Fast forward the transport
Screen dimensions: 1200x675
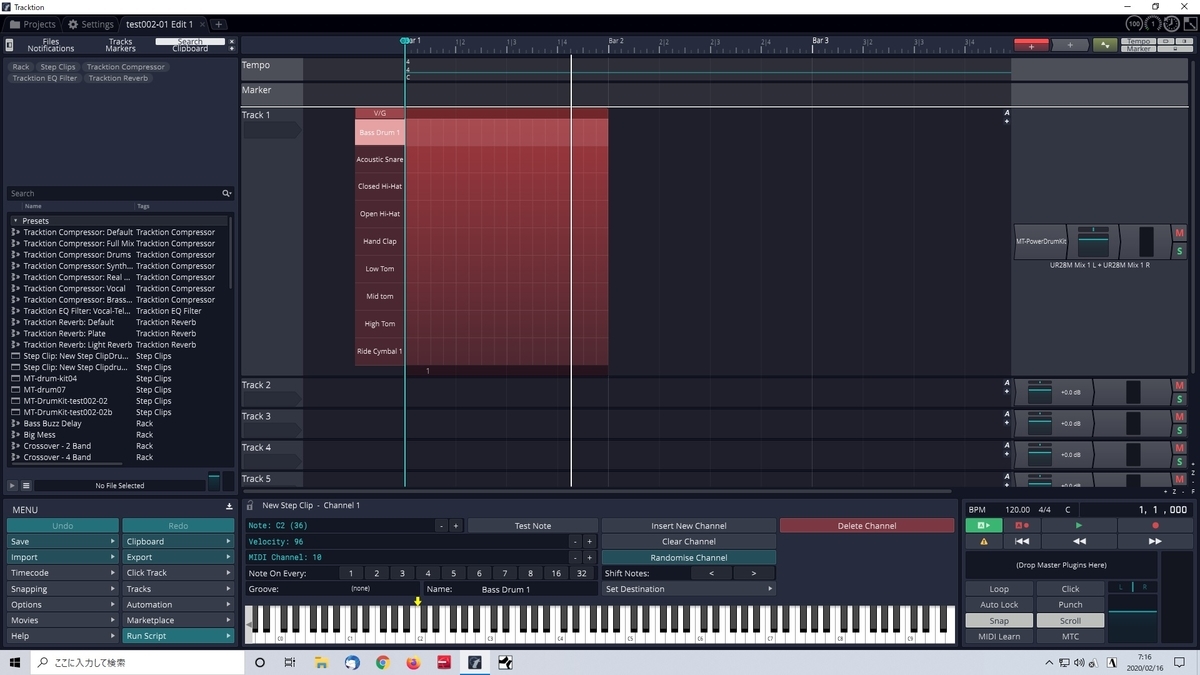1156,541
